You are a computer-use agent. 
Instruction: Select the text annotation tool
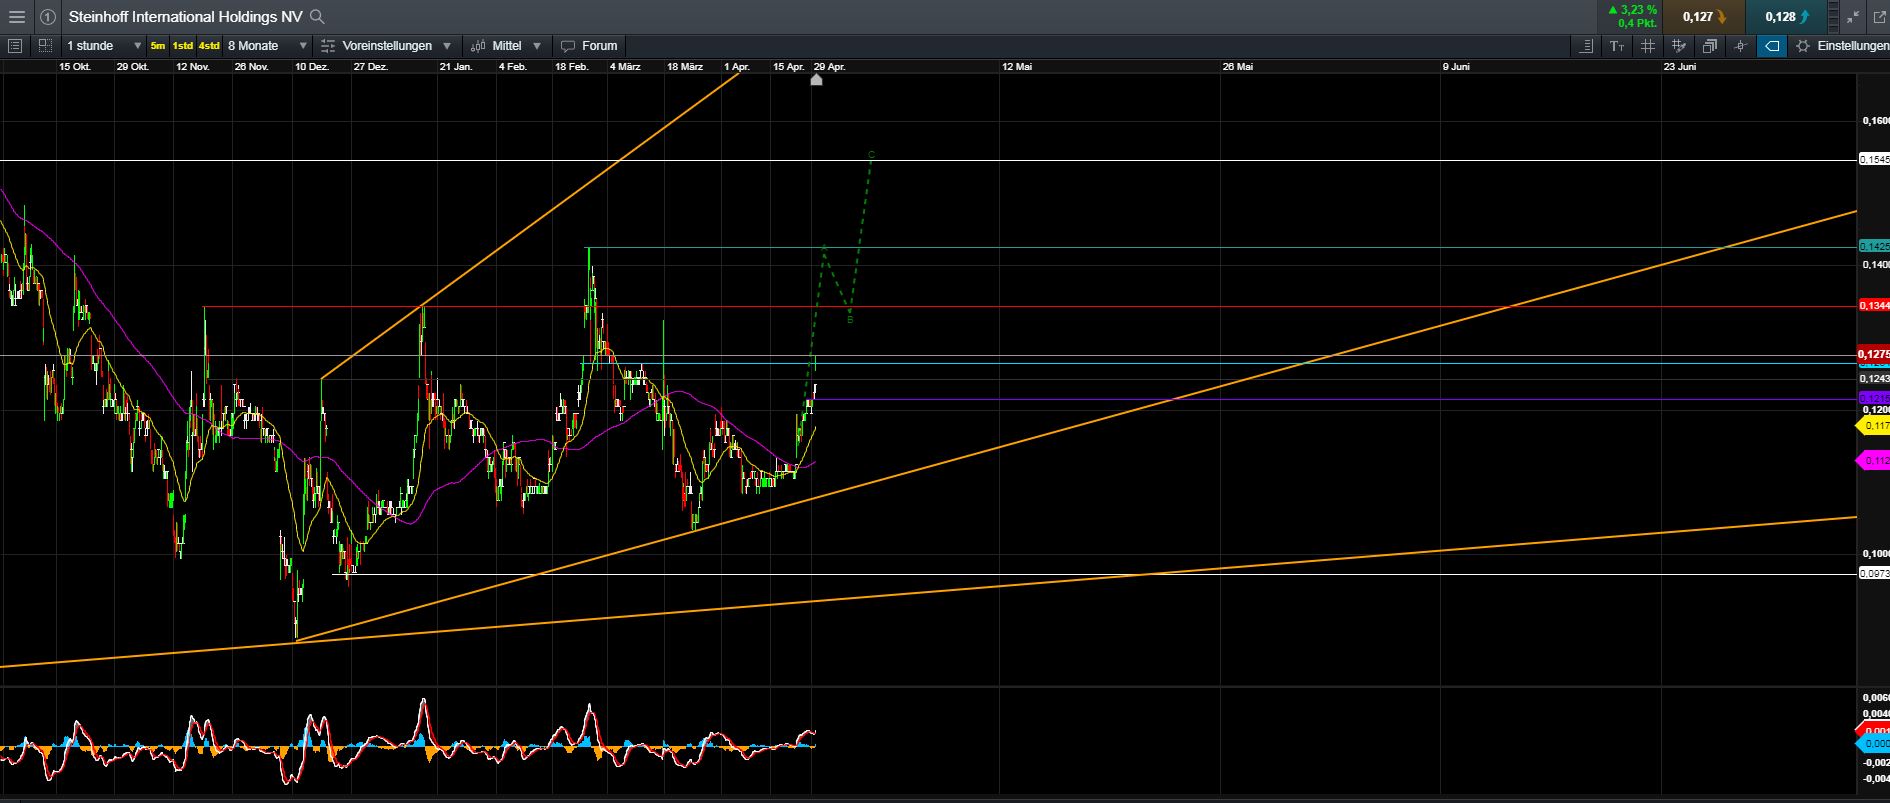[x=1617, y=46]
